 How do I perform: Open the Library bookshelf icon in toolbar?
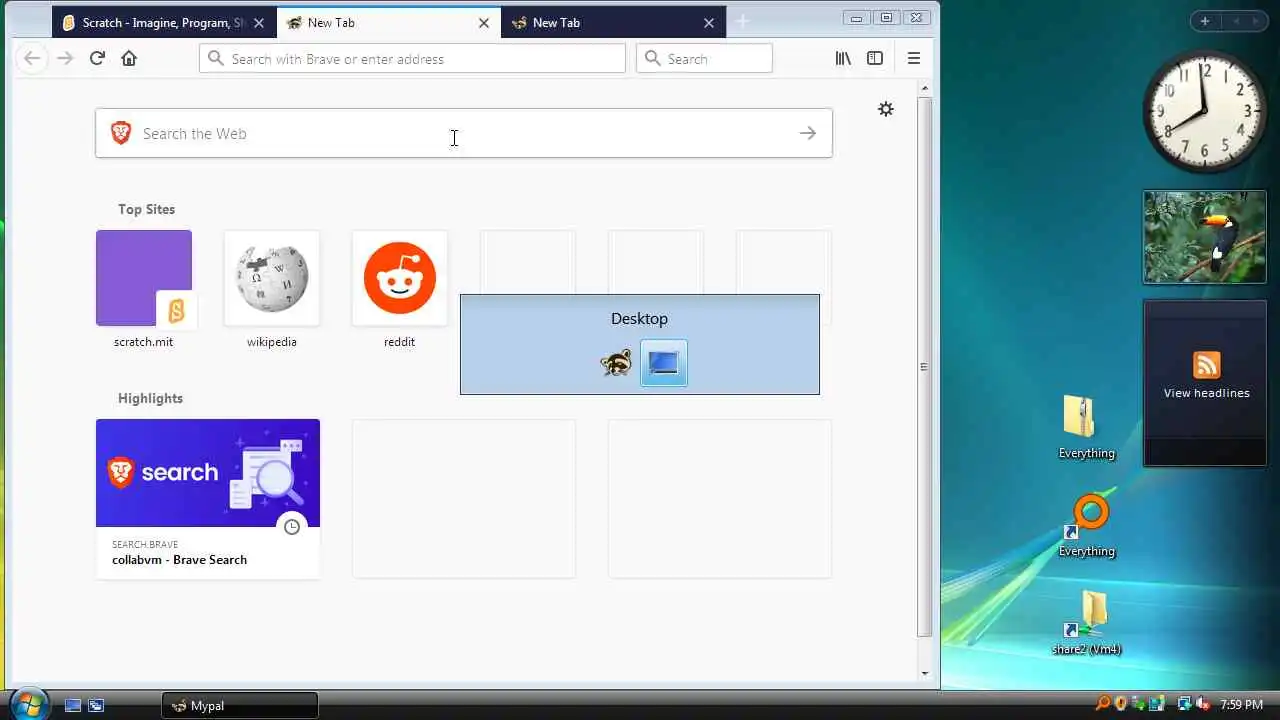[843, 58]
